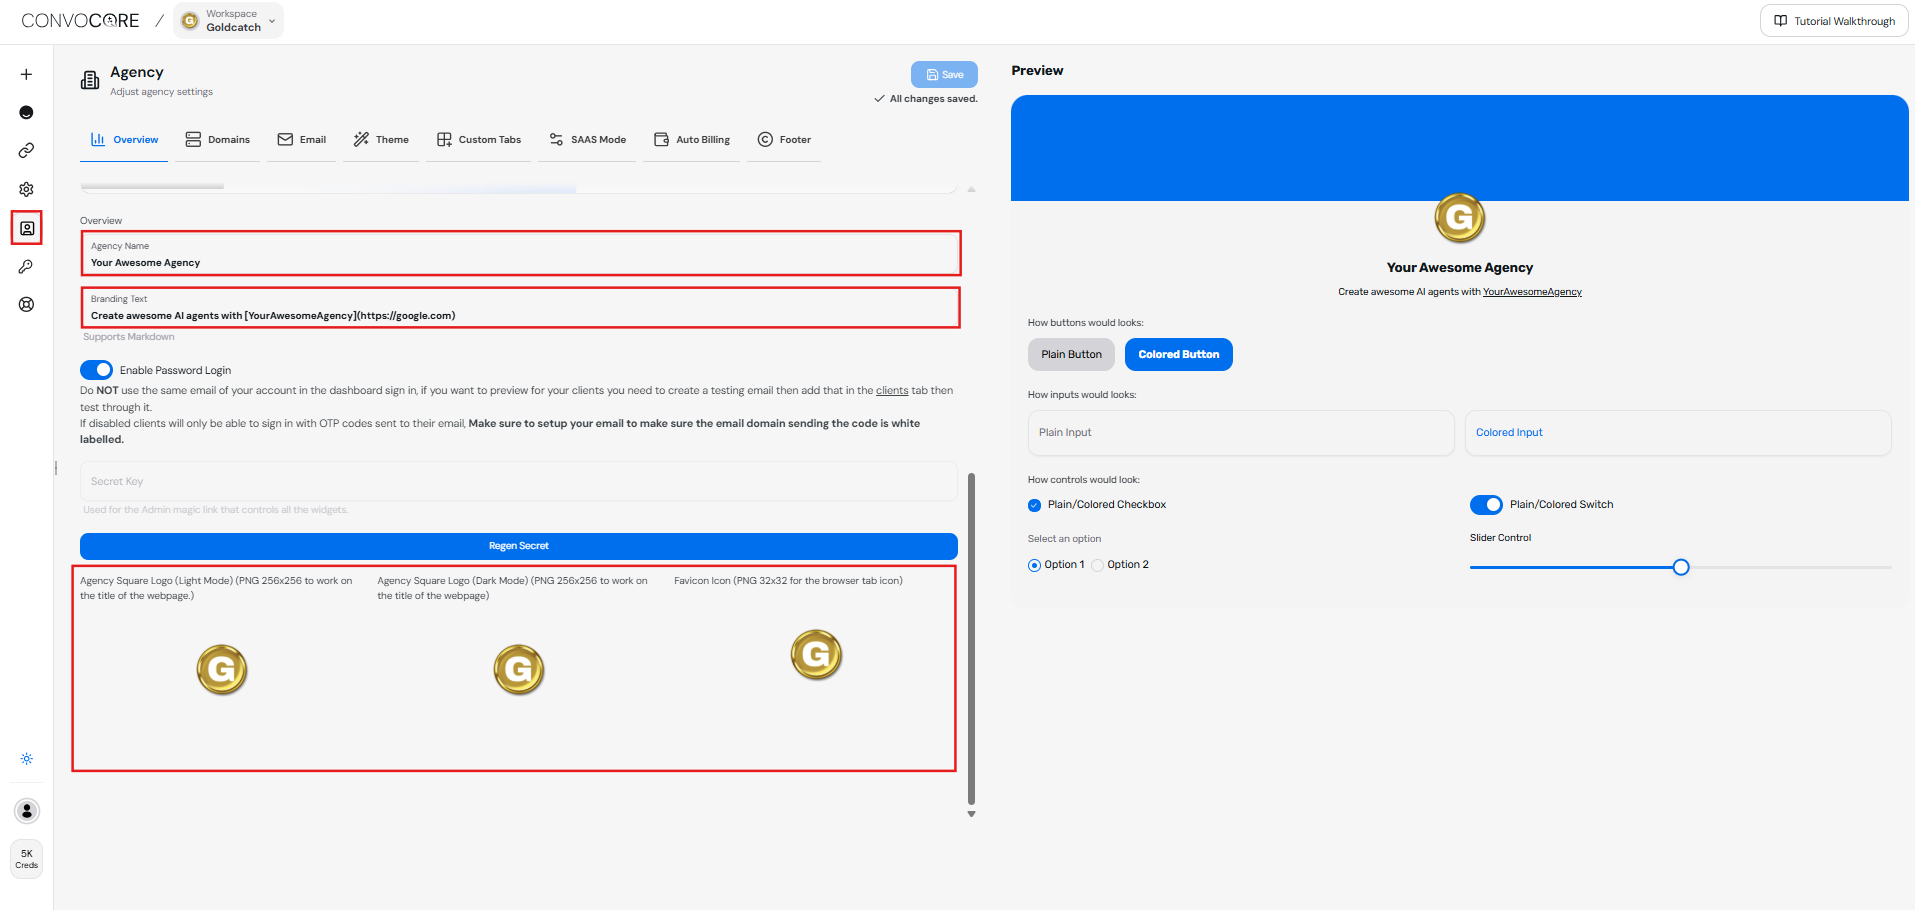
Task: Toggle light mode with the sun icon
Action: click(26, 758)
